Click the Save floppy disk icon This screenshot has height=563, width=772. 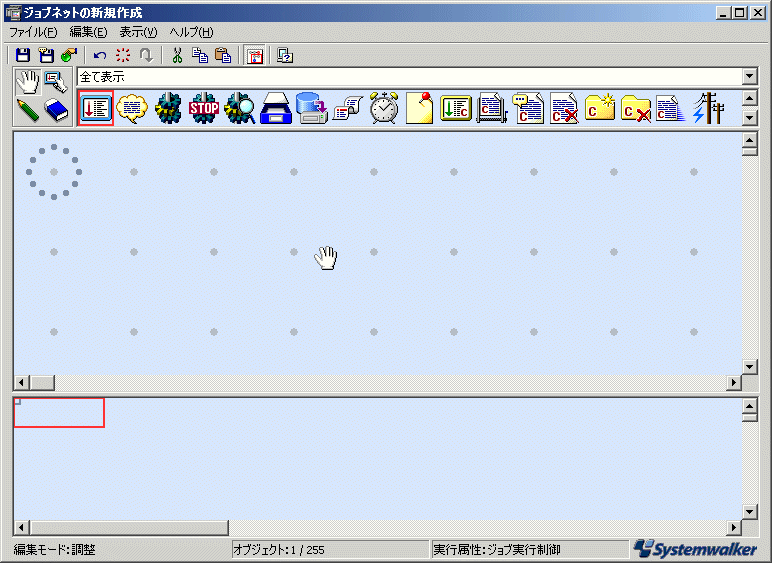[x=23, y=55]
